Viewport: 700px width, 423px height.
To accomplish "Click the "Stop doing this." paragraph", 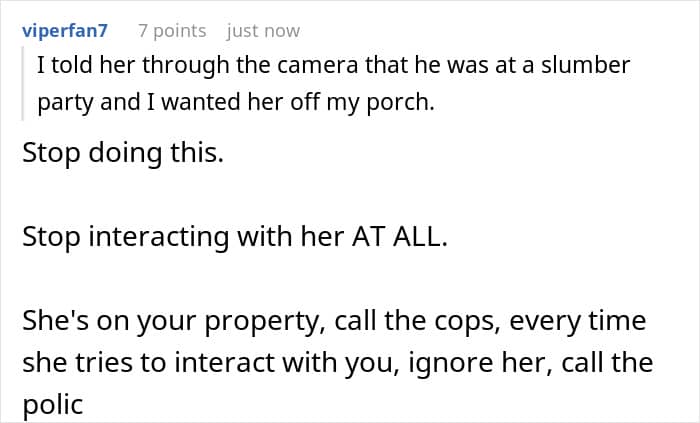I will tap(120, 156).
